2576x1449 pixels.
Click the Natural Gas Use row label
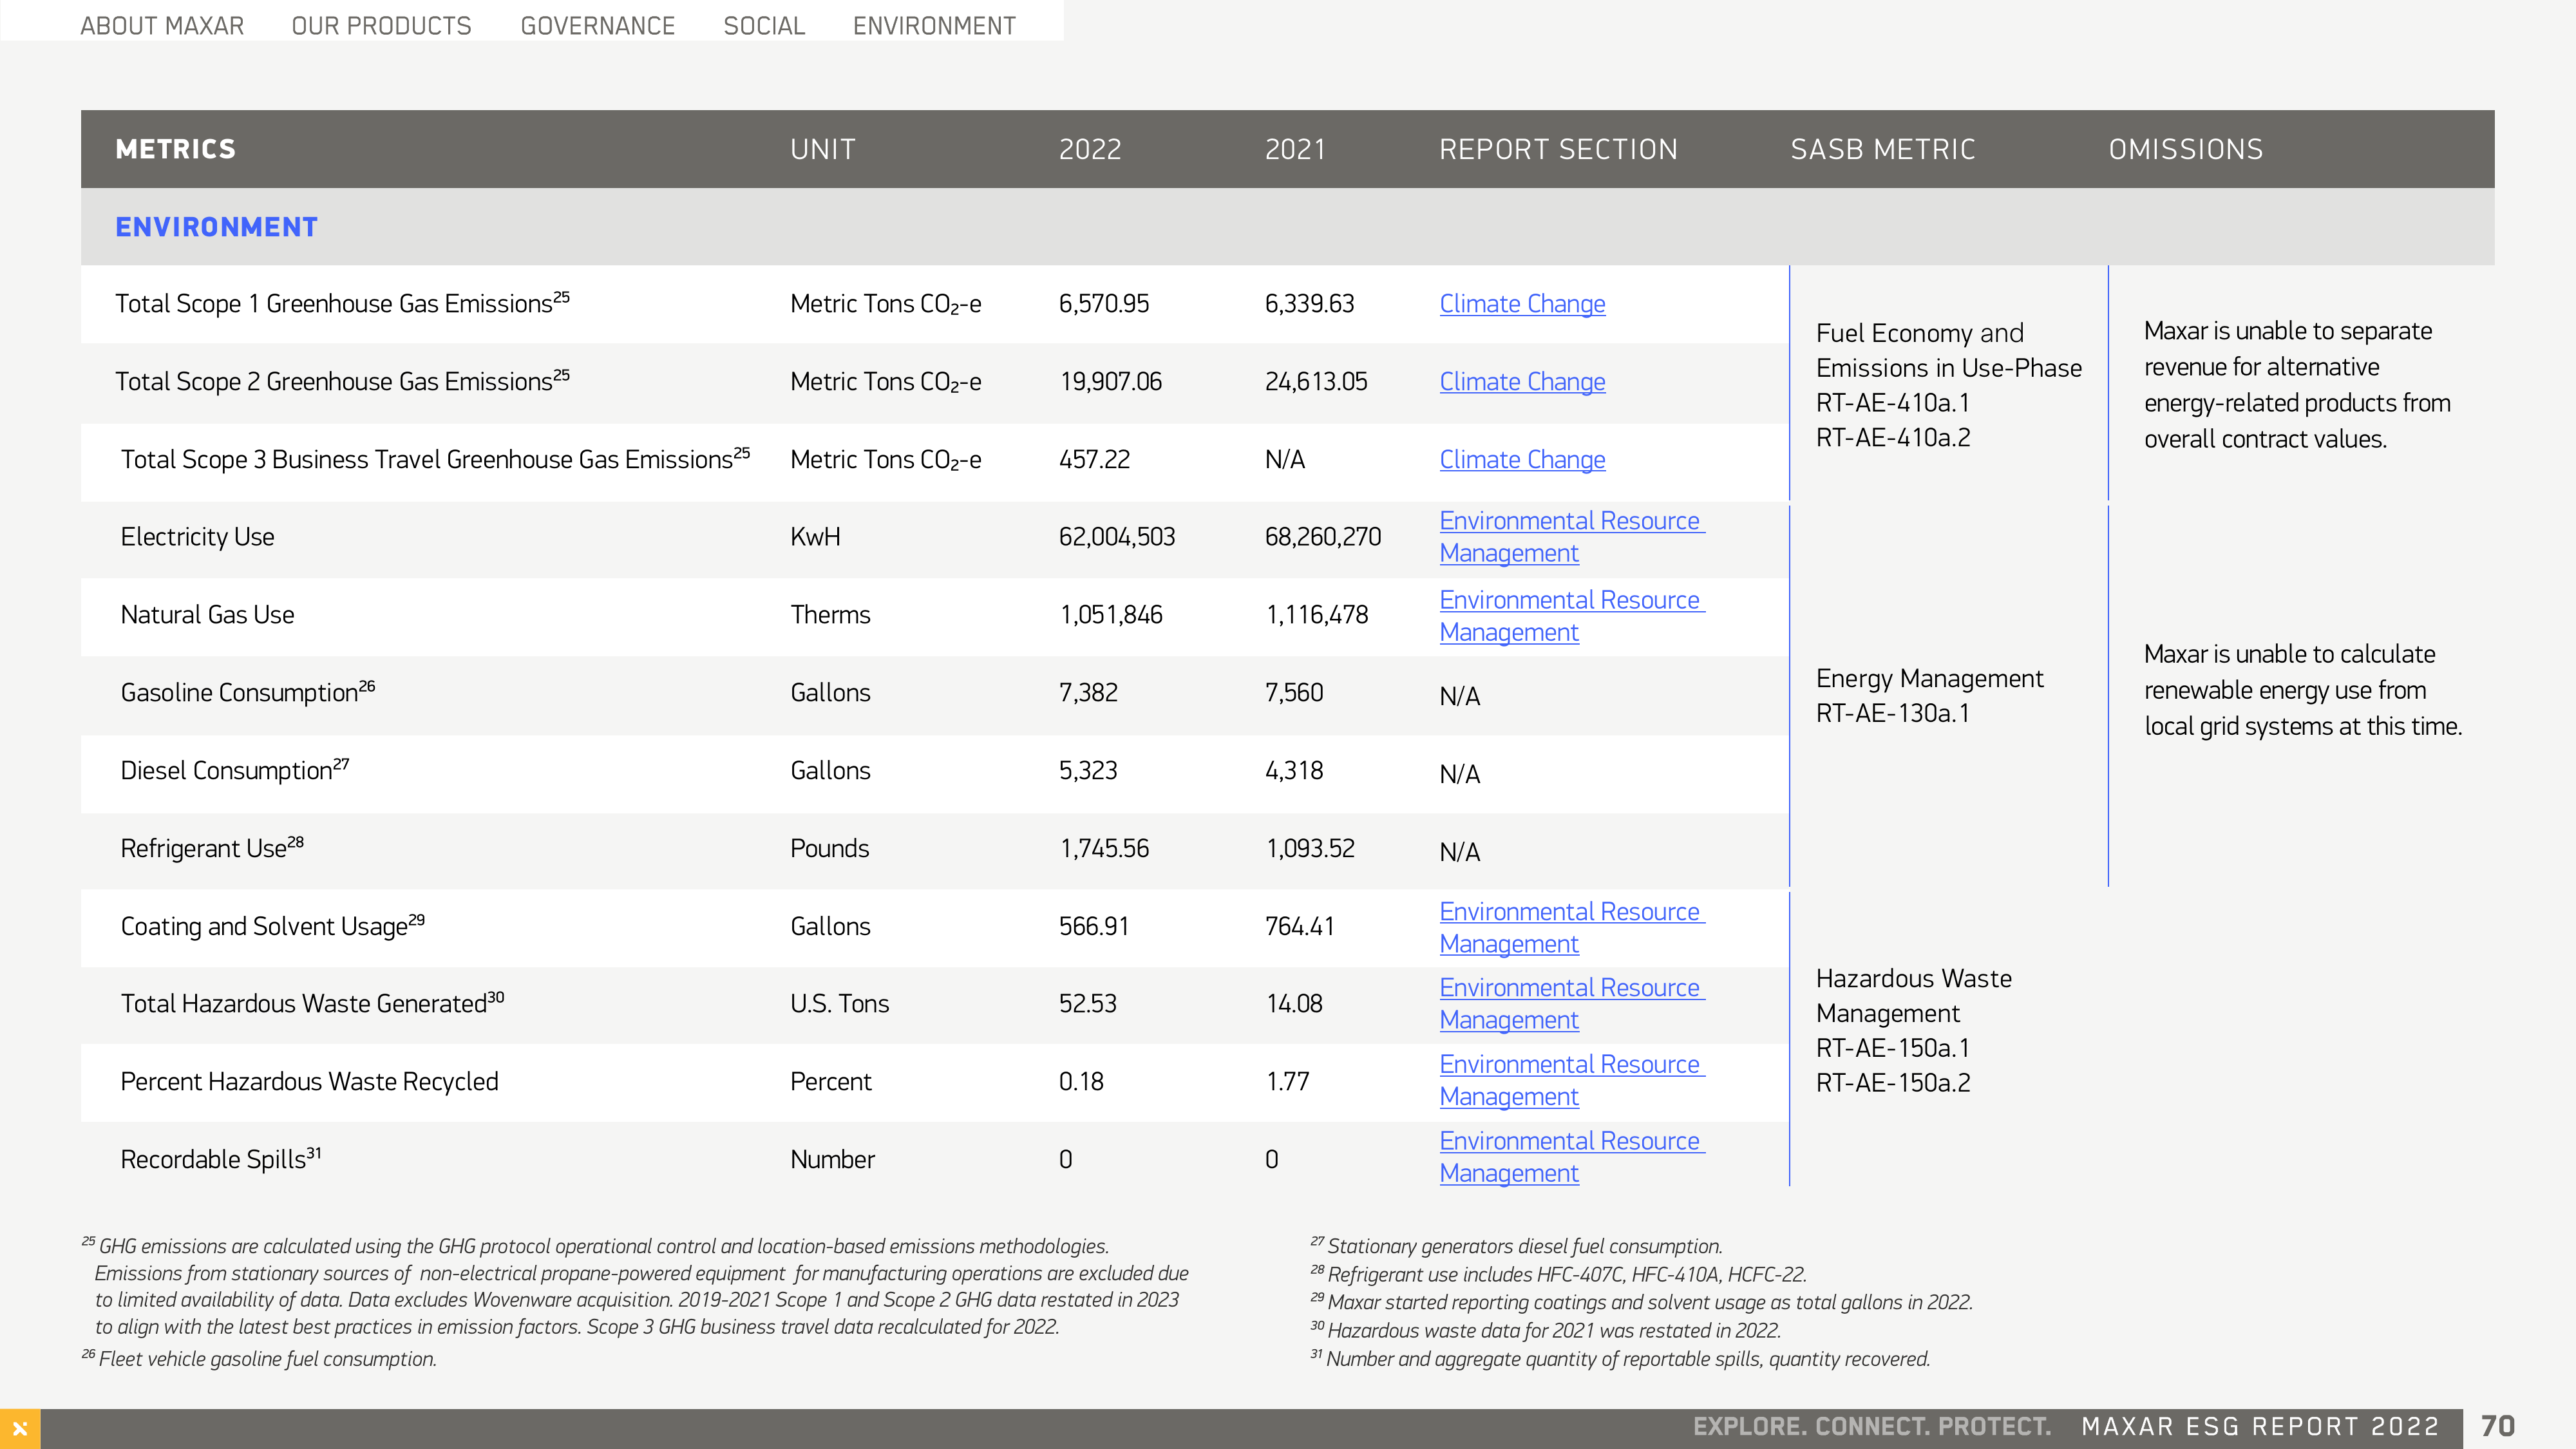point(207,615)
